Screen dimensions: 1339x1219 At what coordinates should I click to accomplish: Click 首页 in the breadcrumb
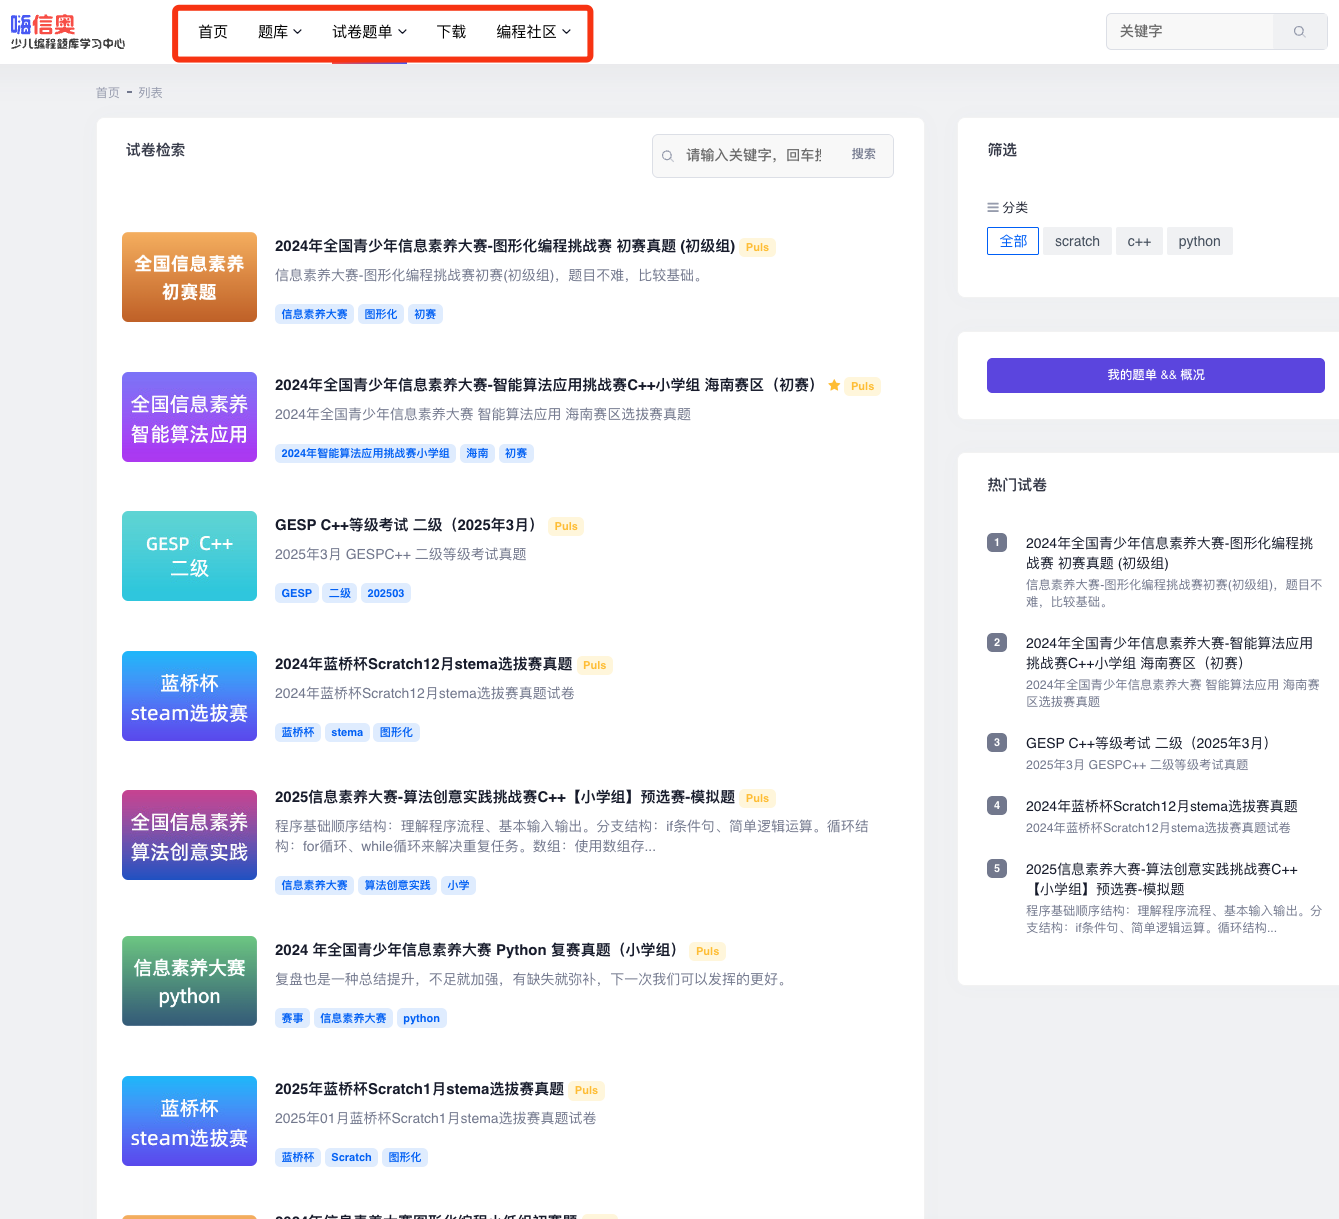pyautogui.click(x=108, y=93)
